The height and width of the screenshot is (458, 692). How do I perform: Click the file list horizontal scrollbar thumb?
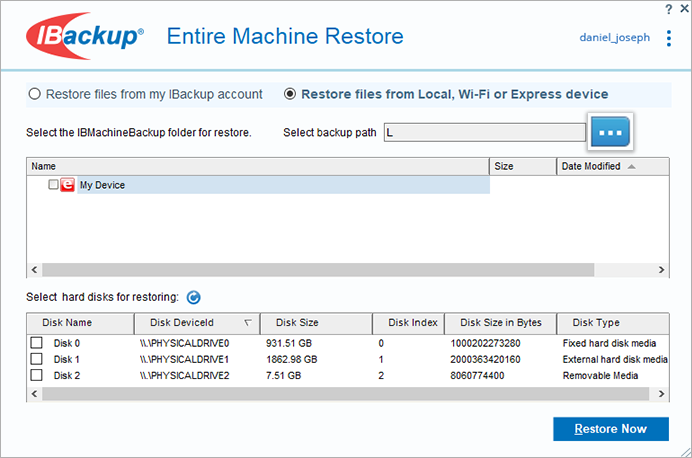(318, 270)
